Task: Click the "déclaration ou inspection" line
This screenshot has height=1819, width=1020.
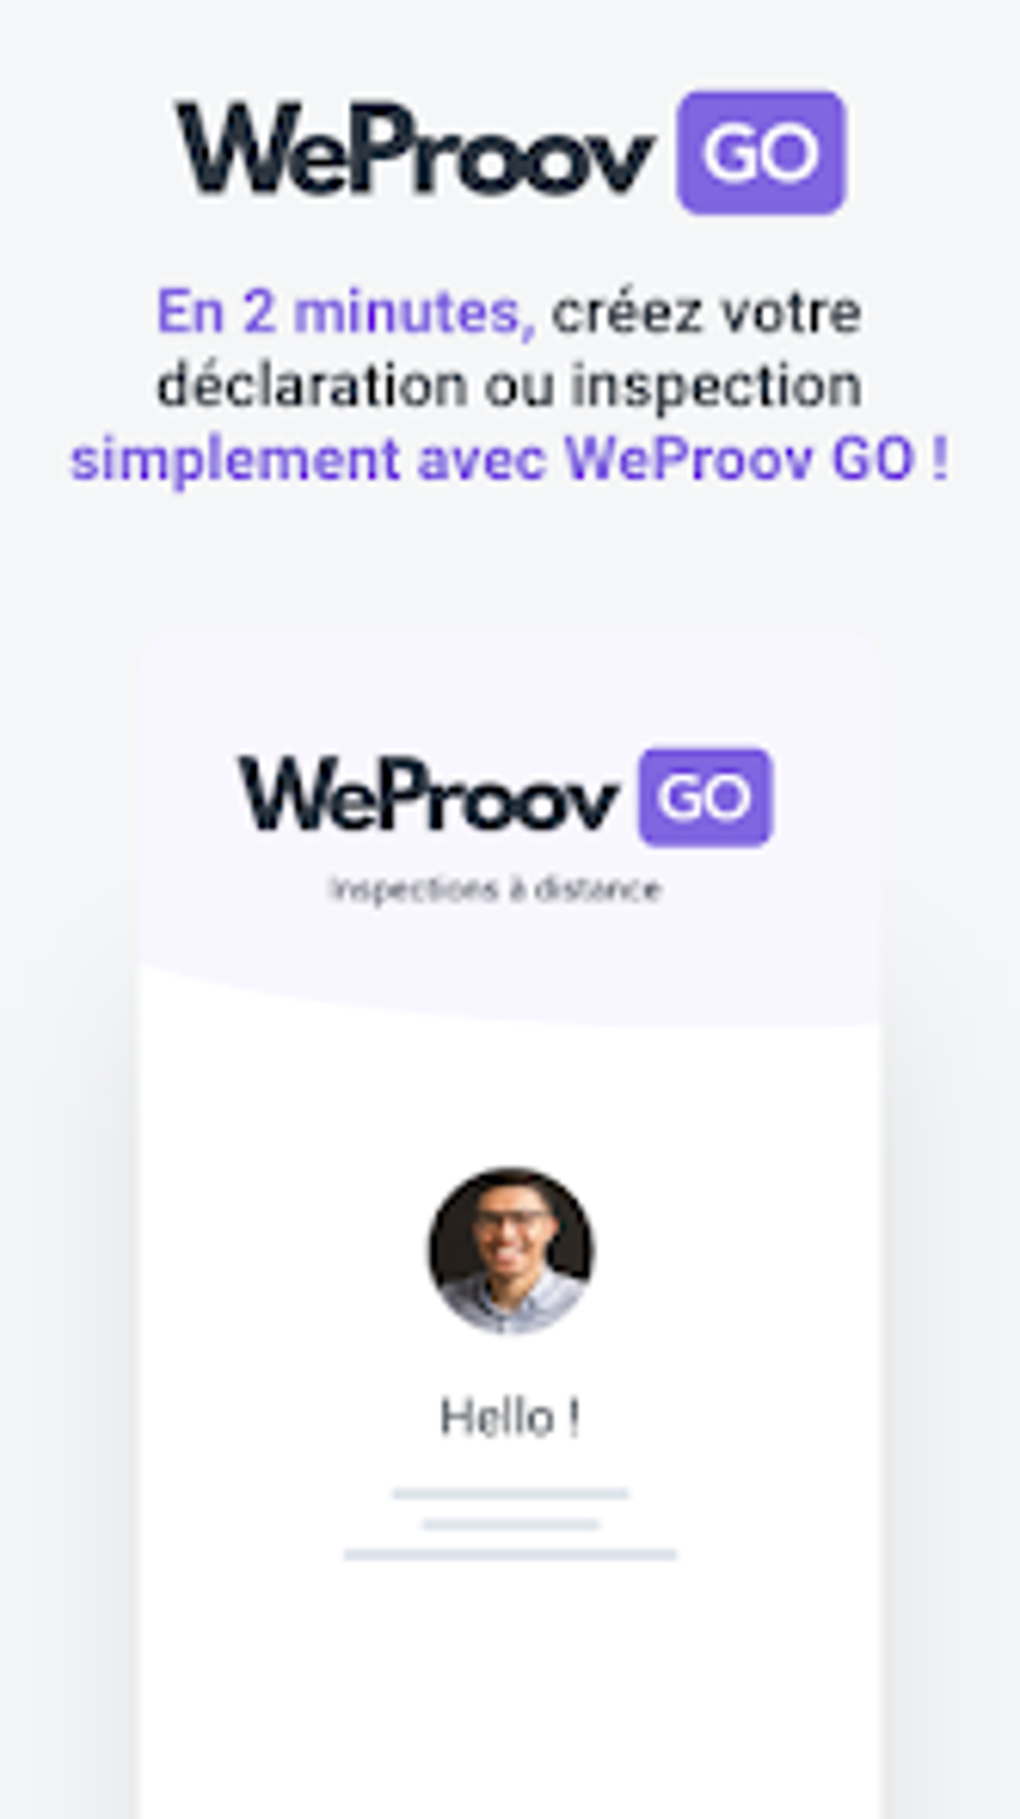Action: pos(509,386)
